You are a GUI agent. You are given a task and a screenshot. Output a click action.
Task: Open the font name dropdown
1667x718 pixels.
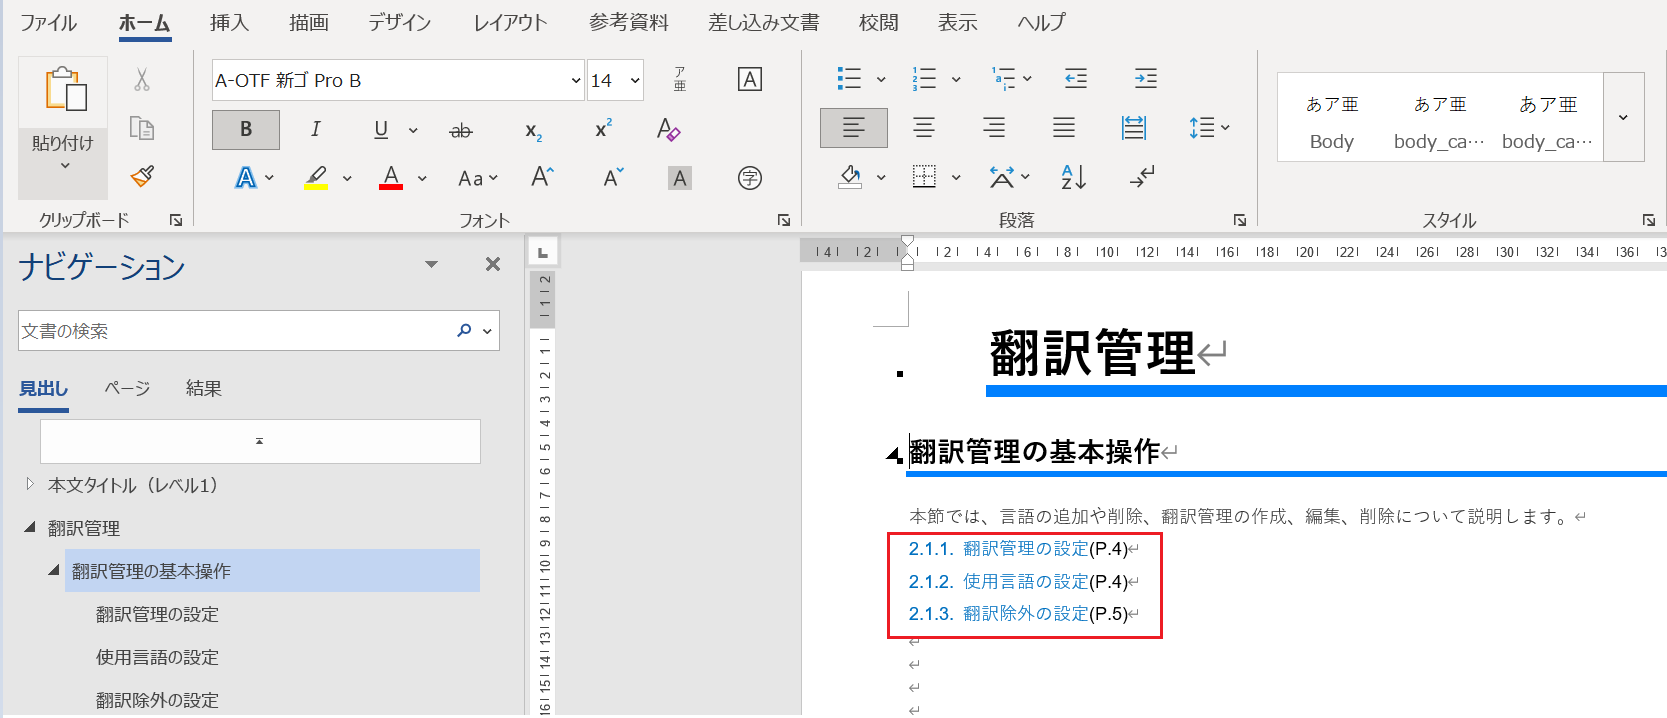click(575, 81)
